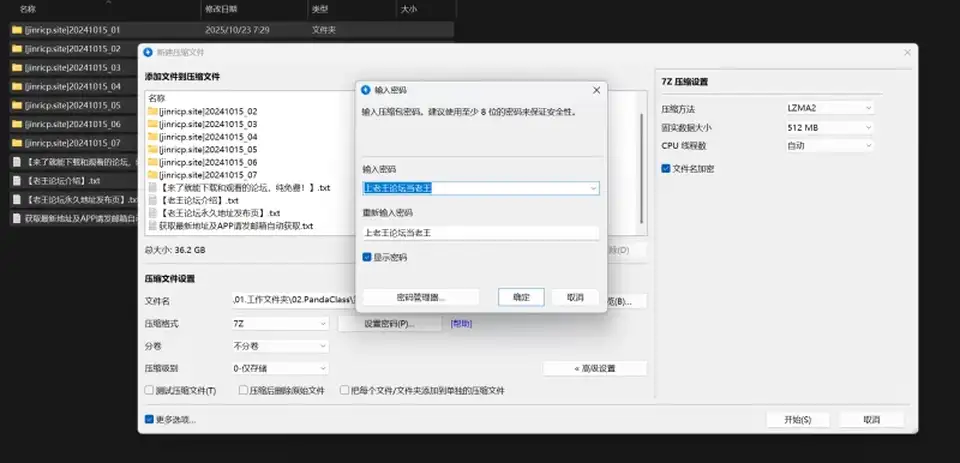Close the 新建压缩文件 window

907,53
